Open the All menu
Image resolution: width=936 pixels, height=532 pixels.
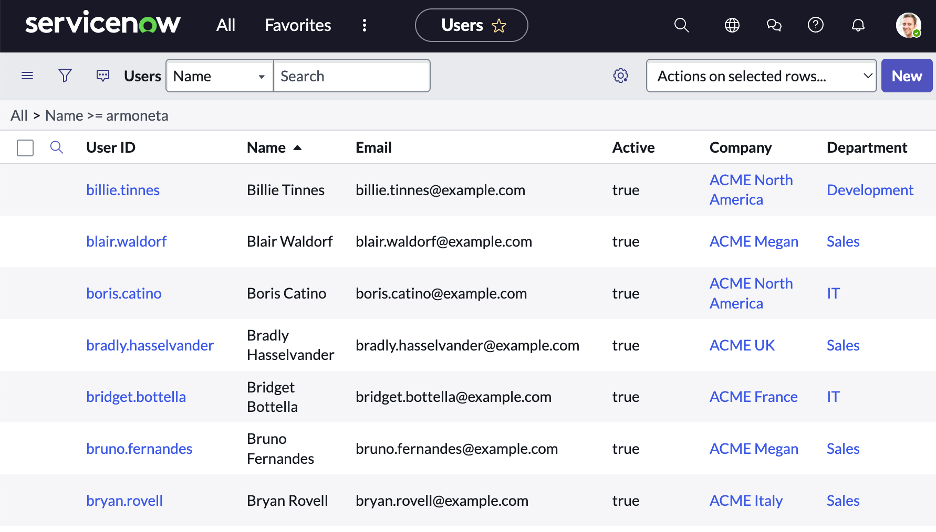click(226, 25)
